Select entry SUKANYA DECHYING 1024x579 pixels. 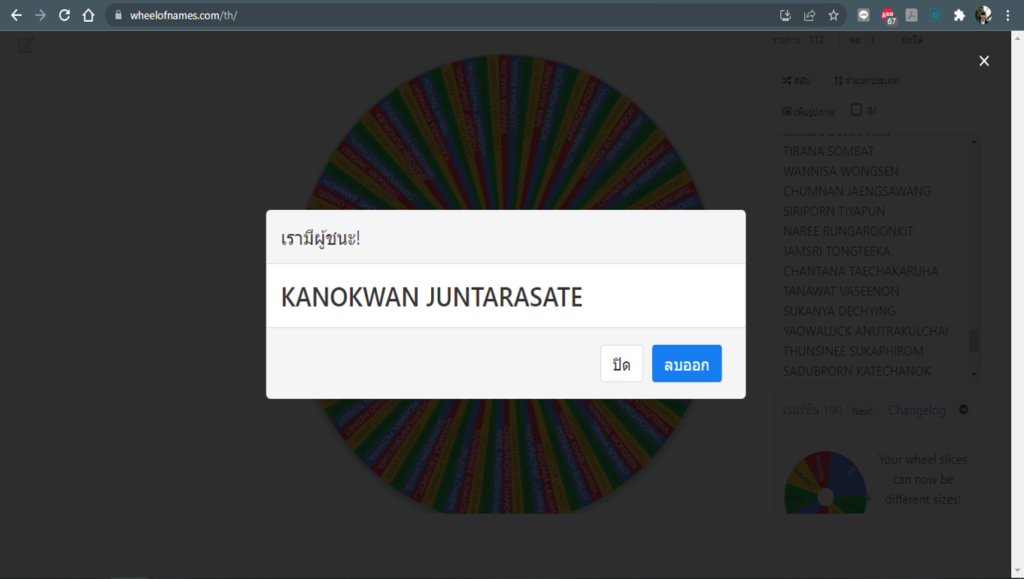[839, 311]
